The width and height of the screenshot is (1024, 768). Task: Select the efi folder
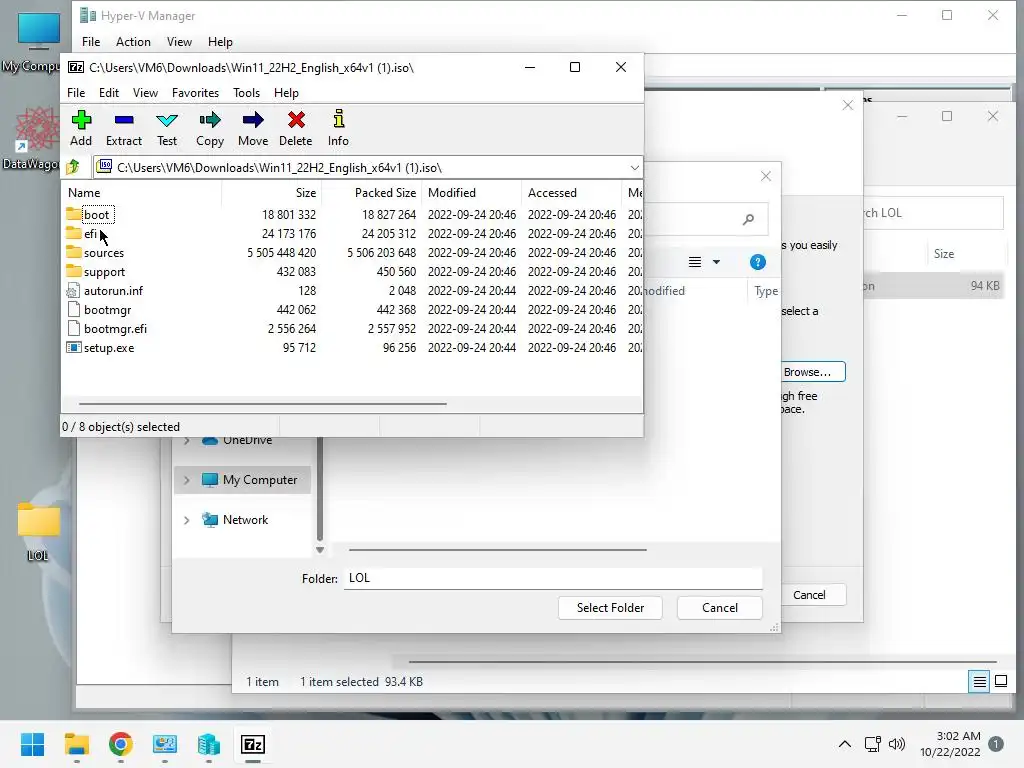pyautogui.click(x=90, y=234)
